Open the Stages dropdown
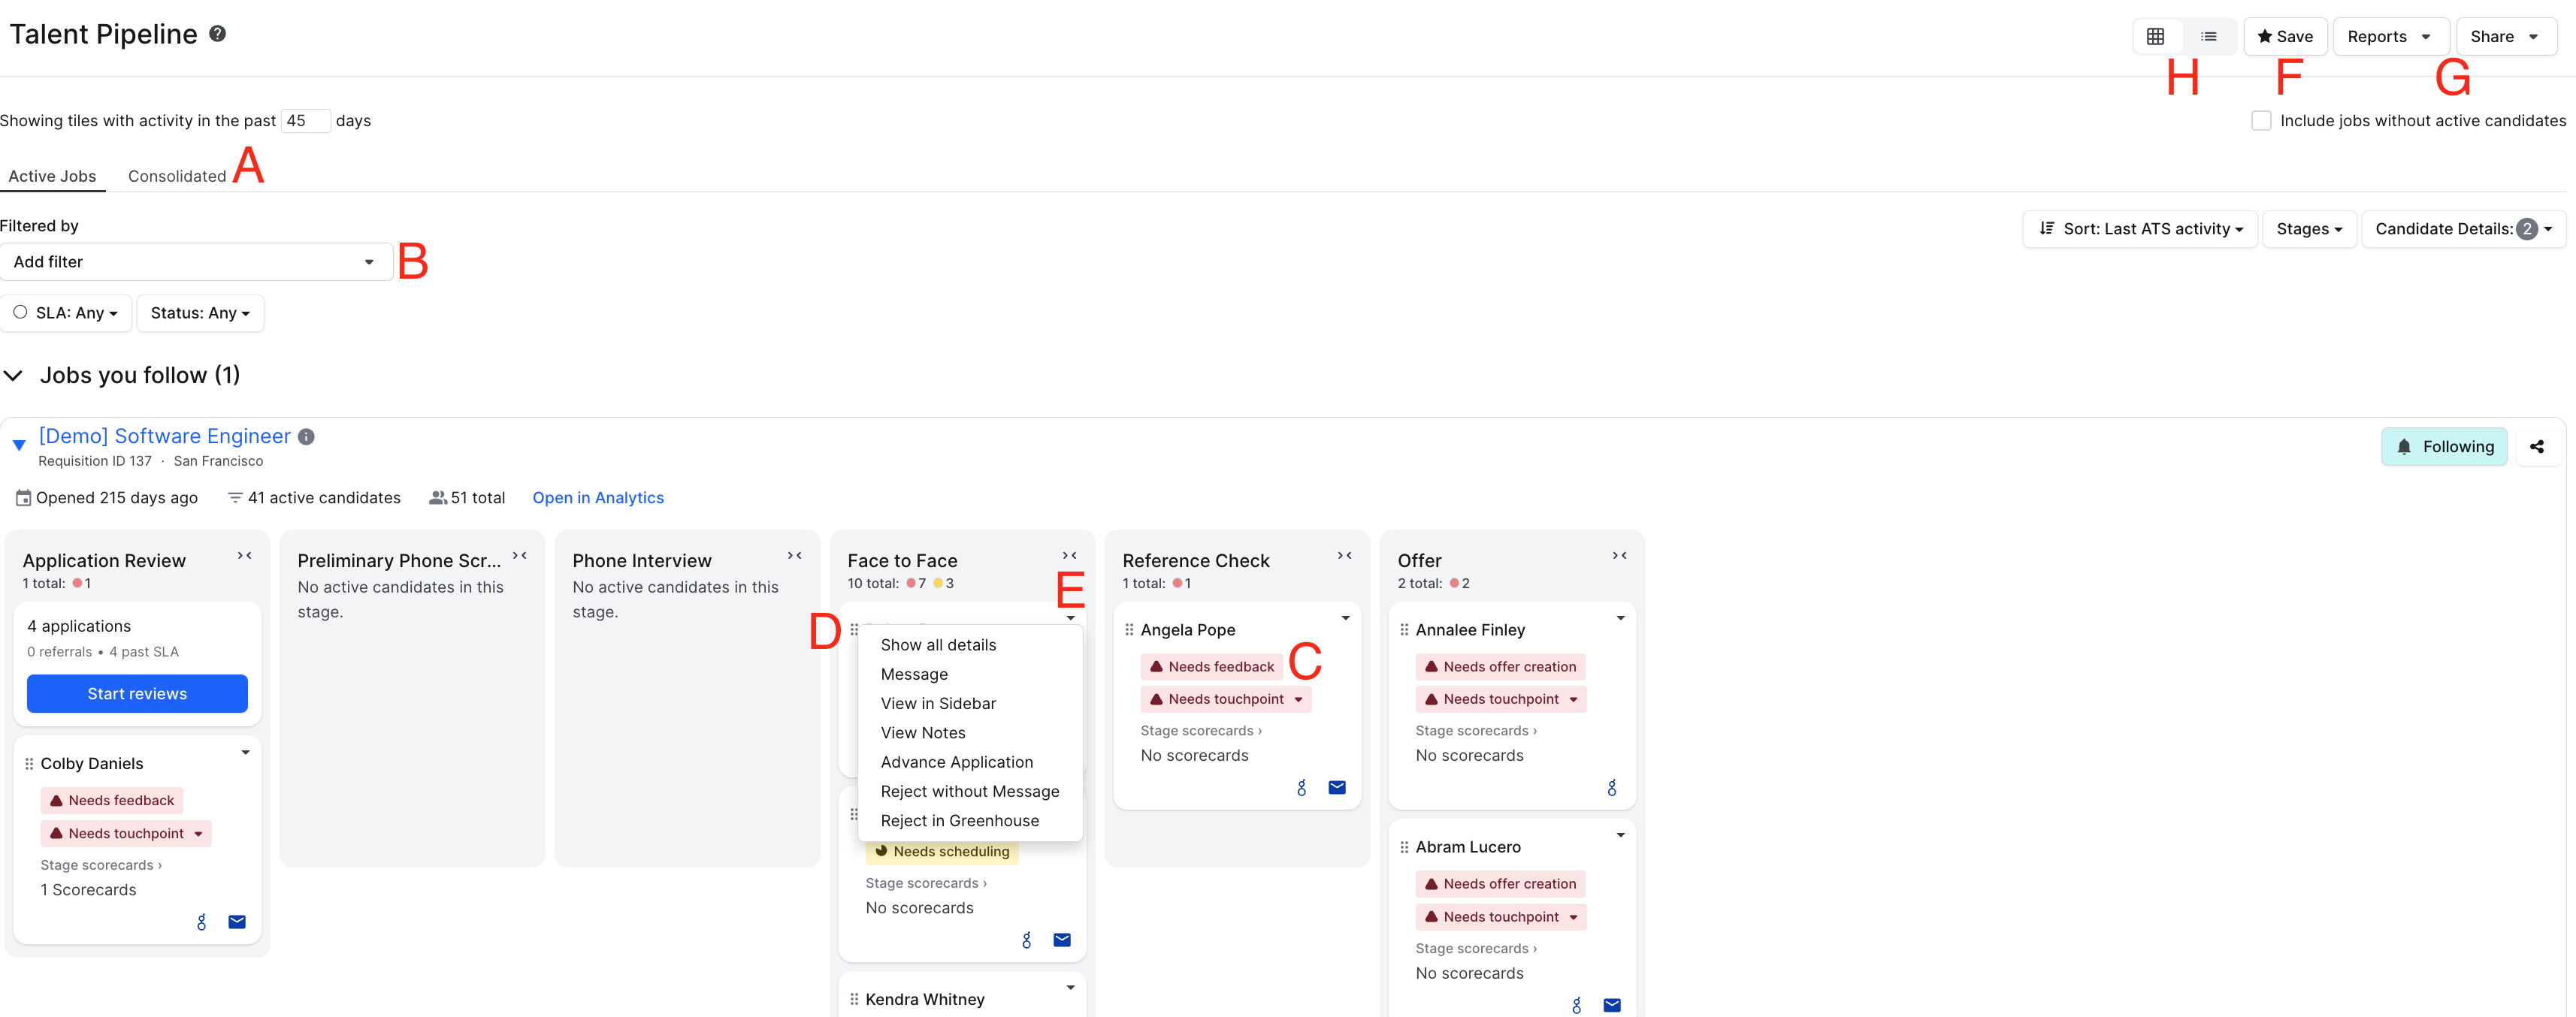2576x1017 pixels. pyautogui.click(x=2309, y=229)
